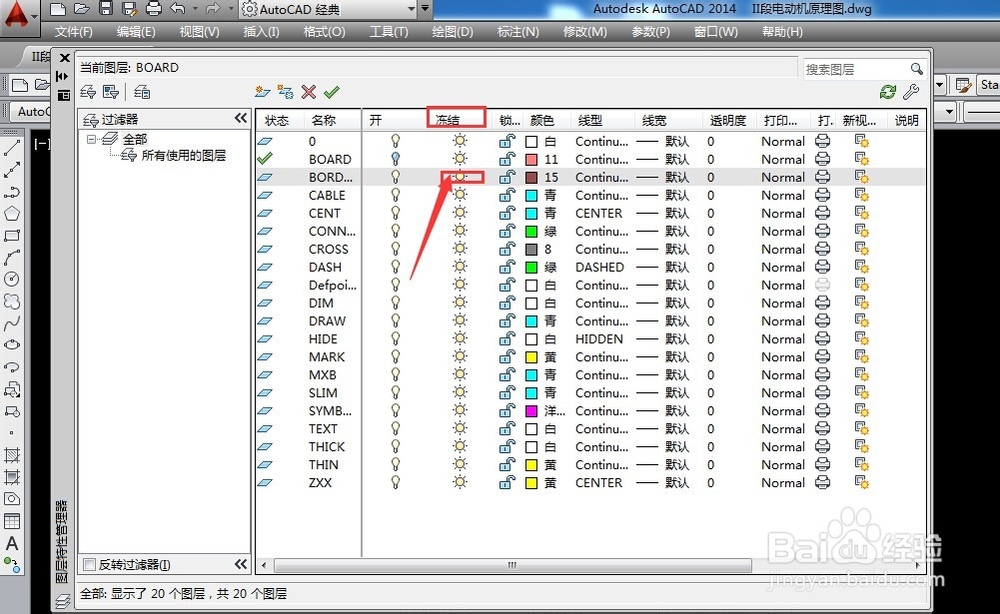Image resolution: width=1000 pixels, height=614 pixels.
Task: Click the New file icon in title toolbar
Action: coord(58,9)
